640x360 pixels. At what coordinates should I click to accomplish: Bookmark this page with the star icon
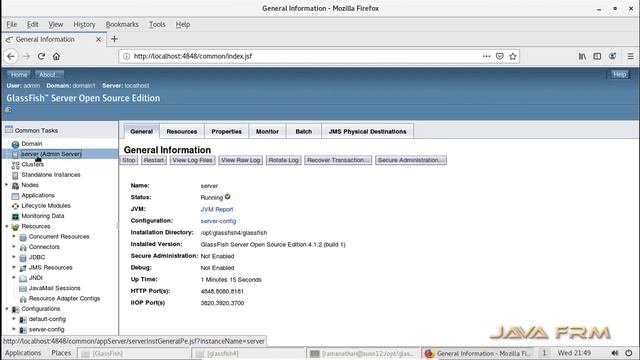[513, 56]
